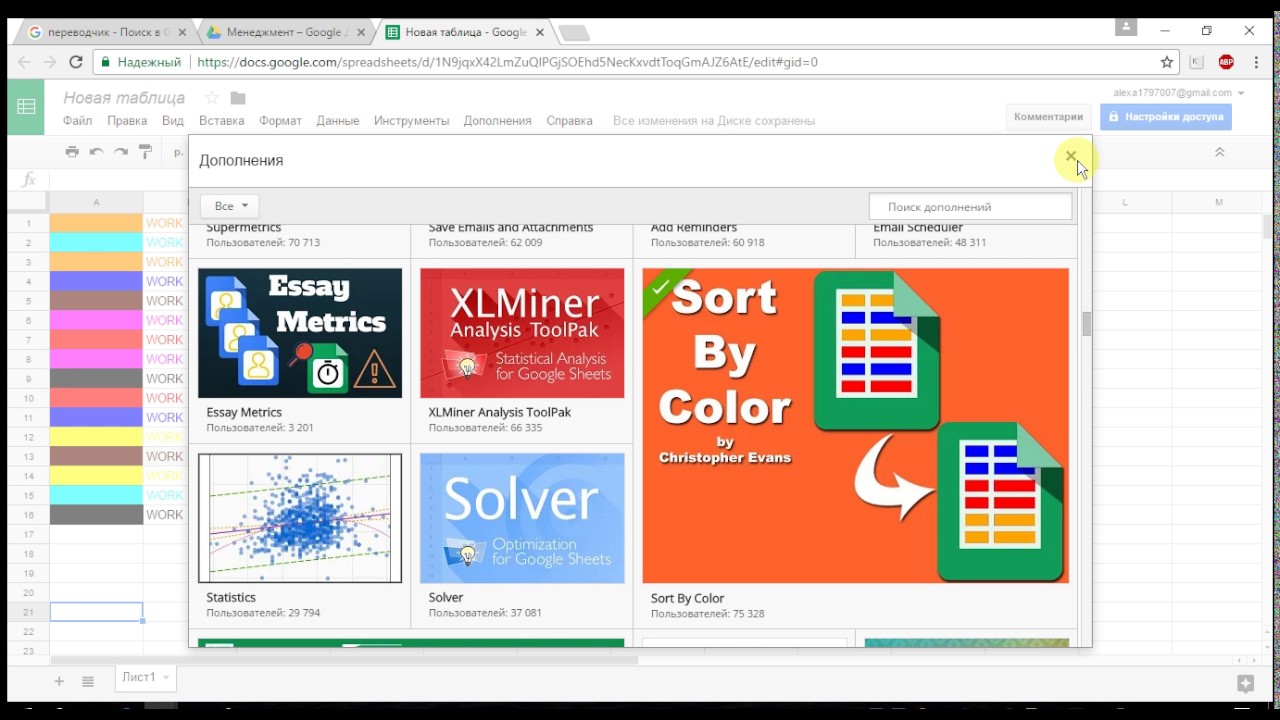Open the Данные menu
The width and height of the screenshot is (1280, 720).
coord(338,120)
